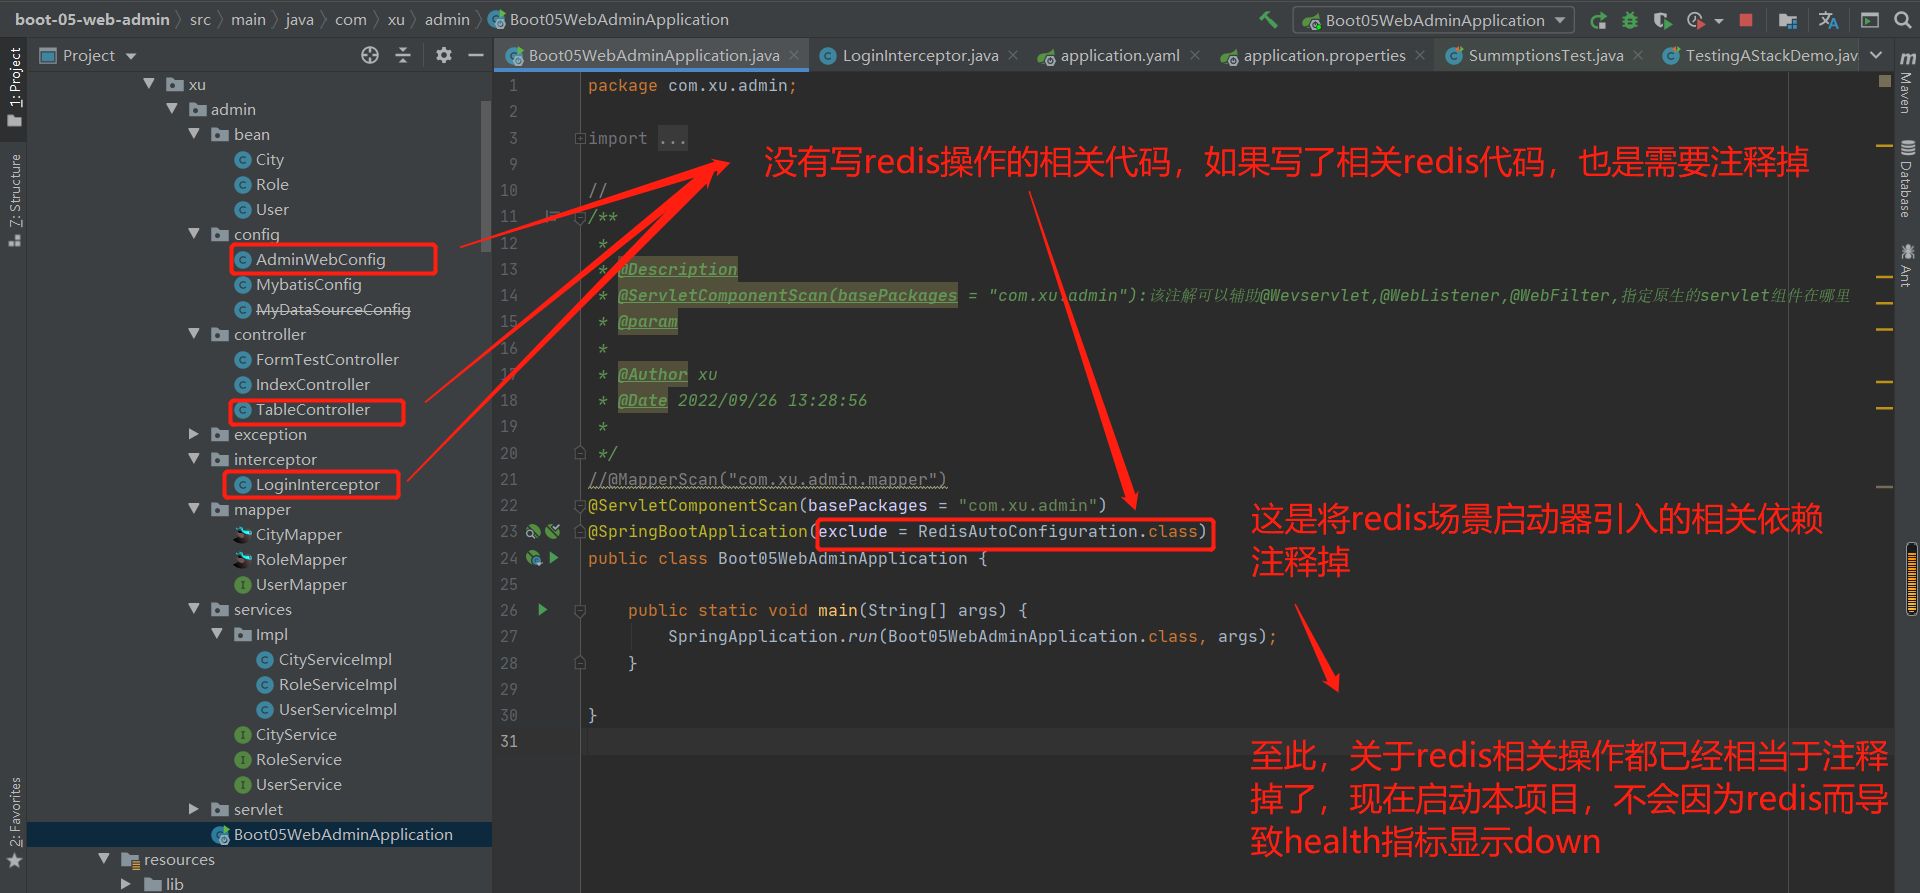Image resolution: width=1920 pixels, height=893 pixels.
Task: Click the Search Everywhere magnifier icon
Action: pyautogui.click(x=1902, y=20)
